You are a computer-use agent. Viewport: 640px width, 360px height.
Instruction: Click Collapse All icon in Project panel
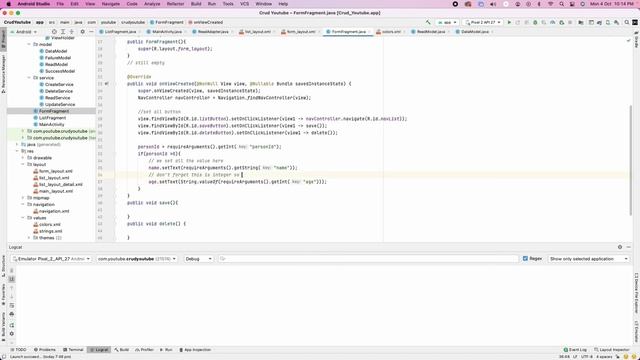tap(71, 31)
